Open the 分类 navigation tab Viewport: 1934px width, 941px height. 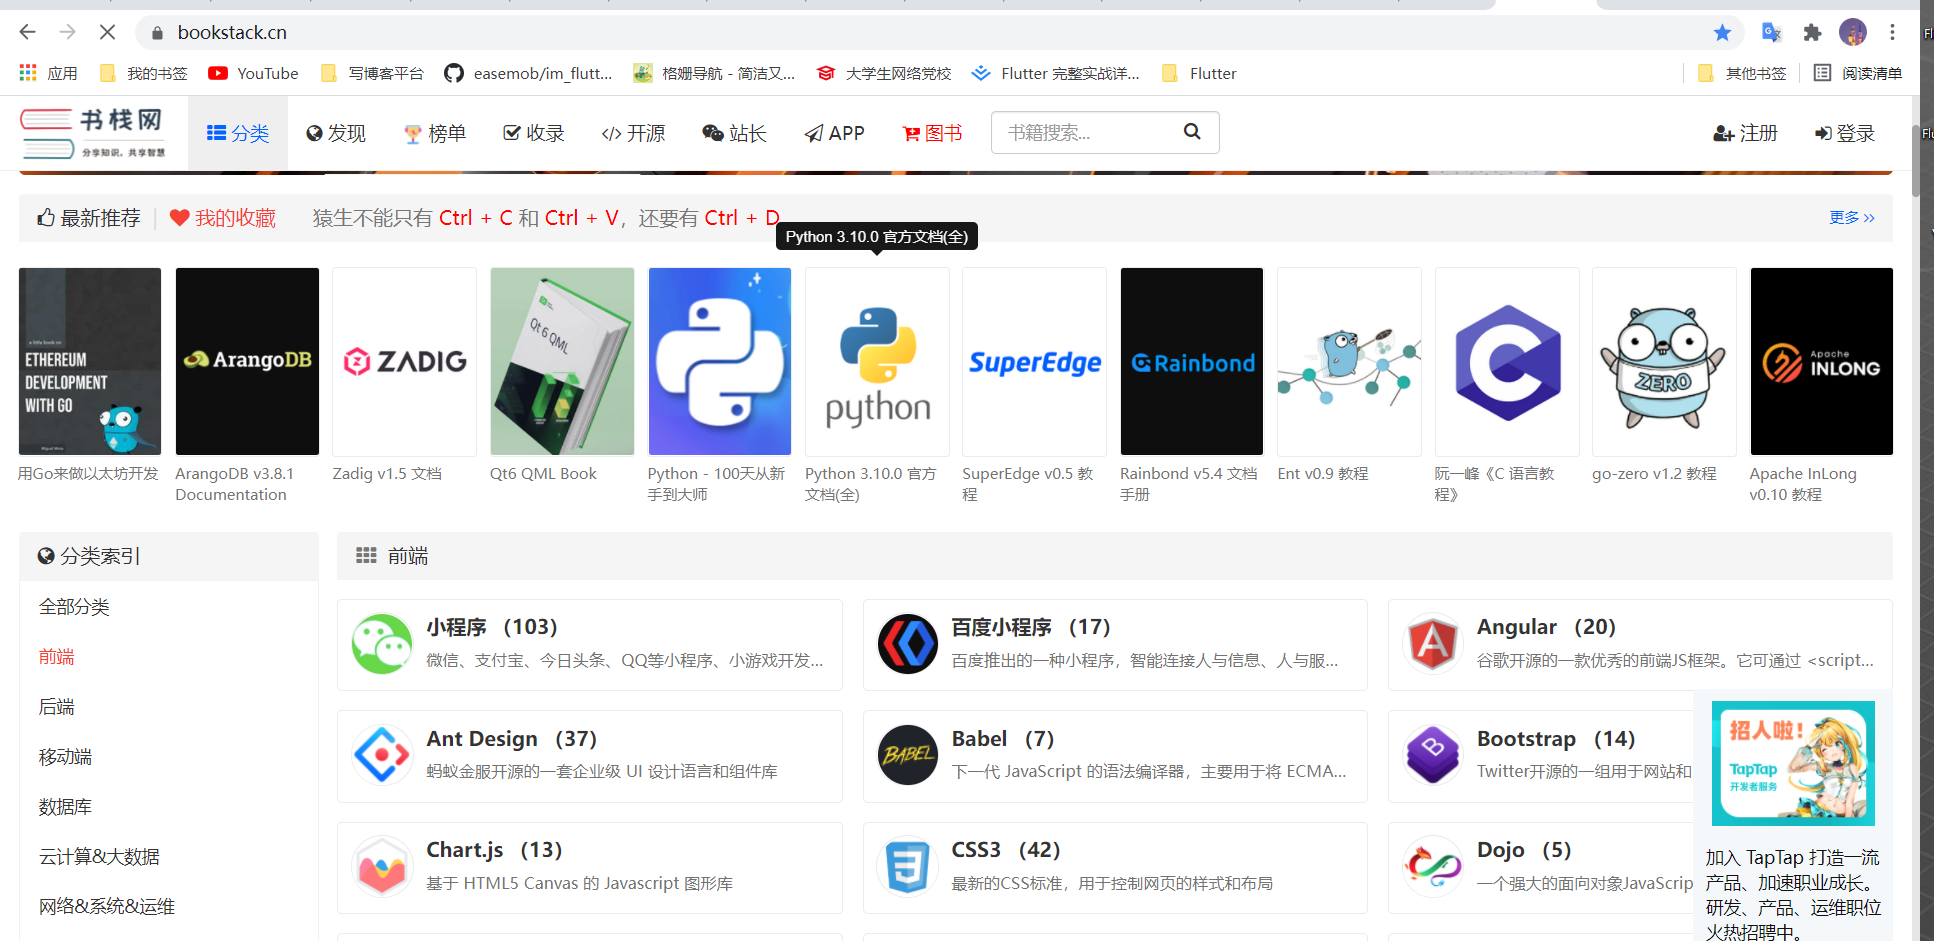click(238, 134)
